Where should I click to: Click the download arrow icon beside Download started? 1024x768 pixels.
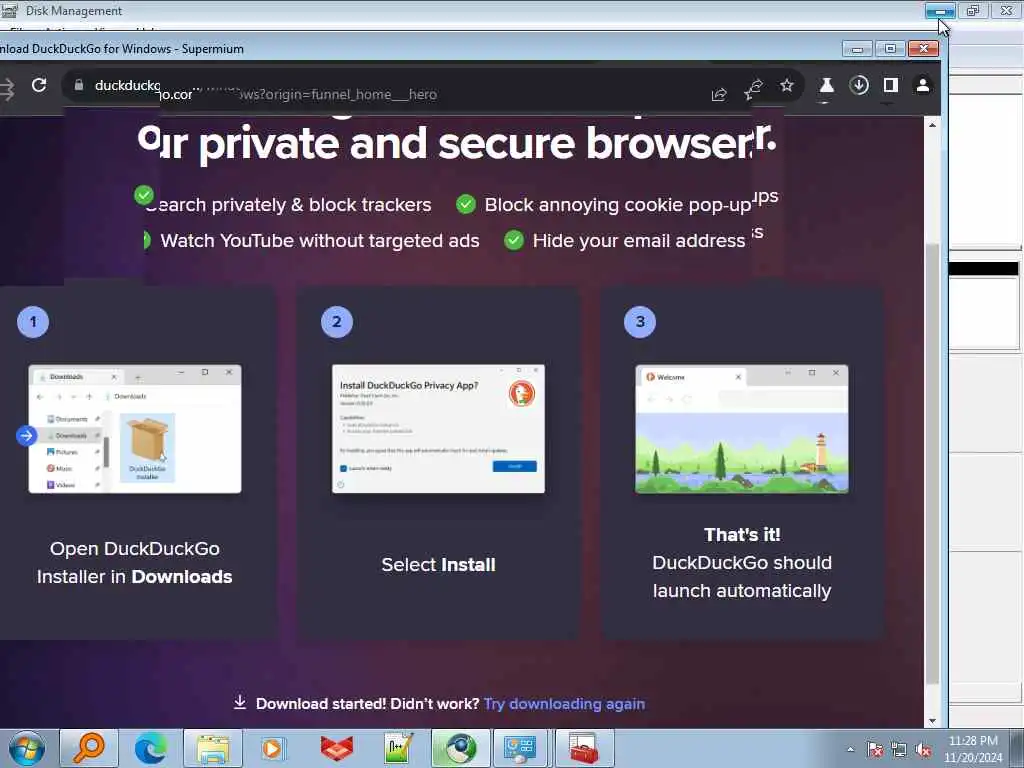coord(240,703)
